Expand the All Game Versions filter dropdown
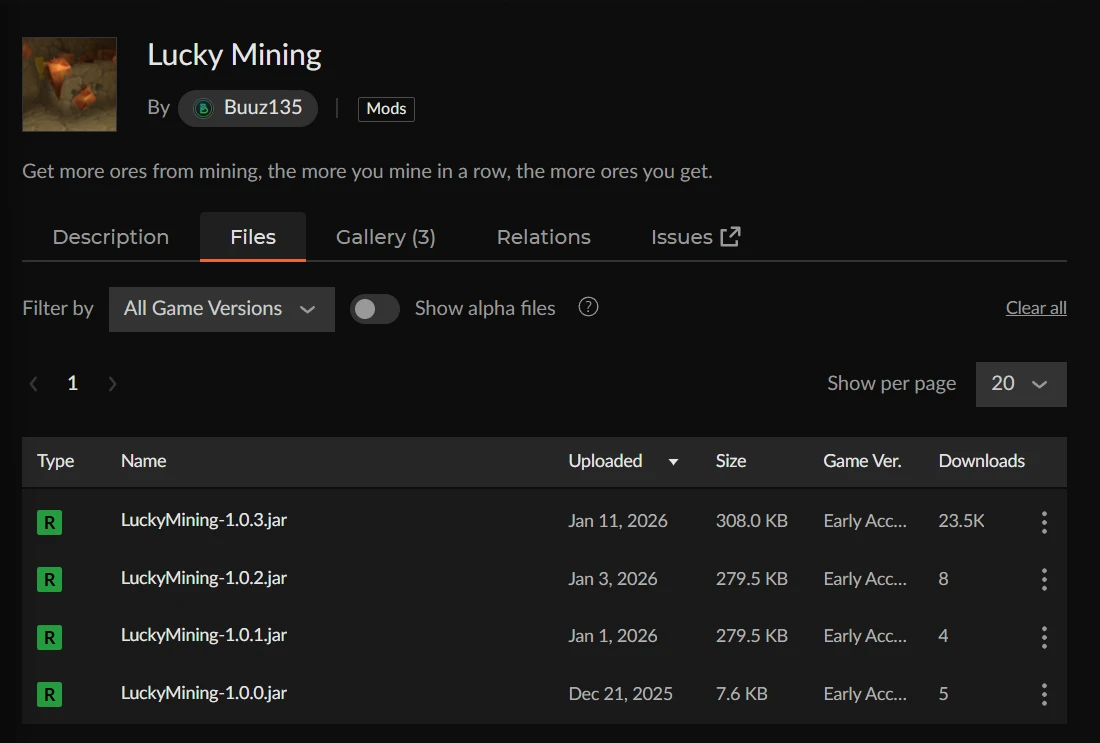The width and height of the screenshot is (1100, 743). (x=221, y=309)
